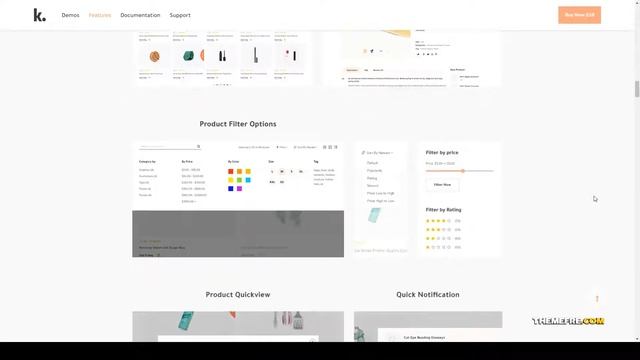
Task: Pick the amber swatch beside orange
Action: (248, 171)
